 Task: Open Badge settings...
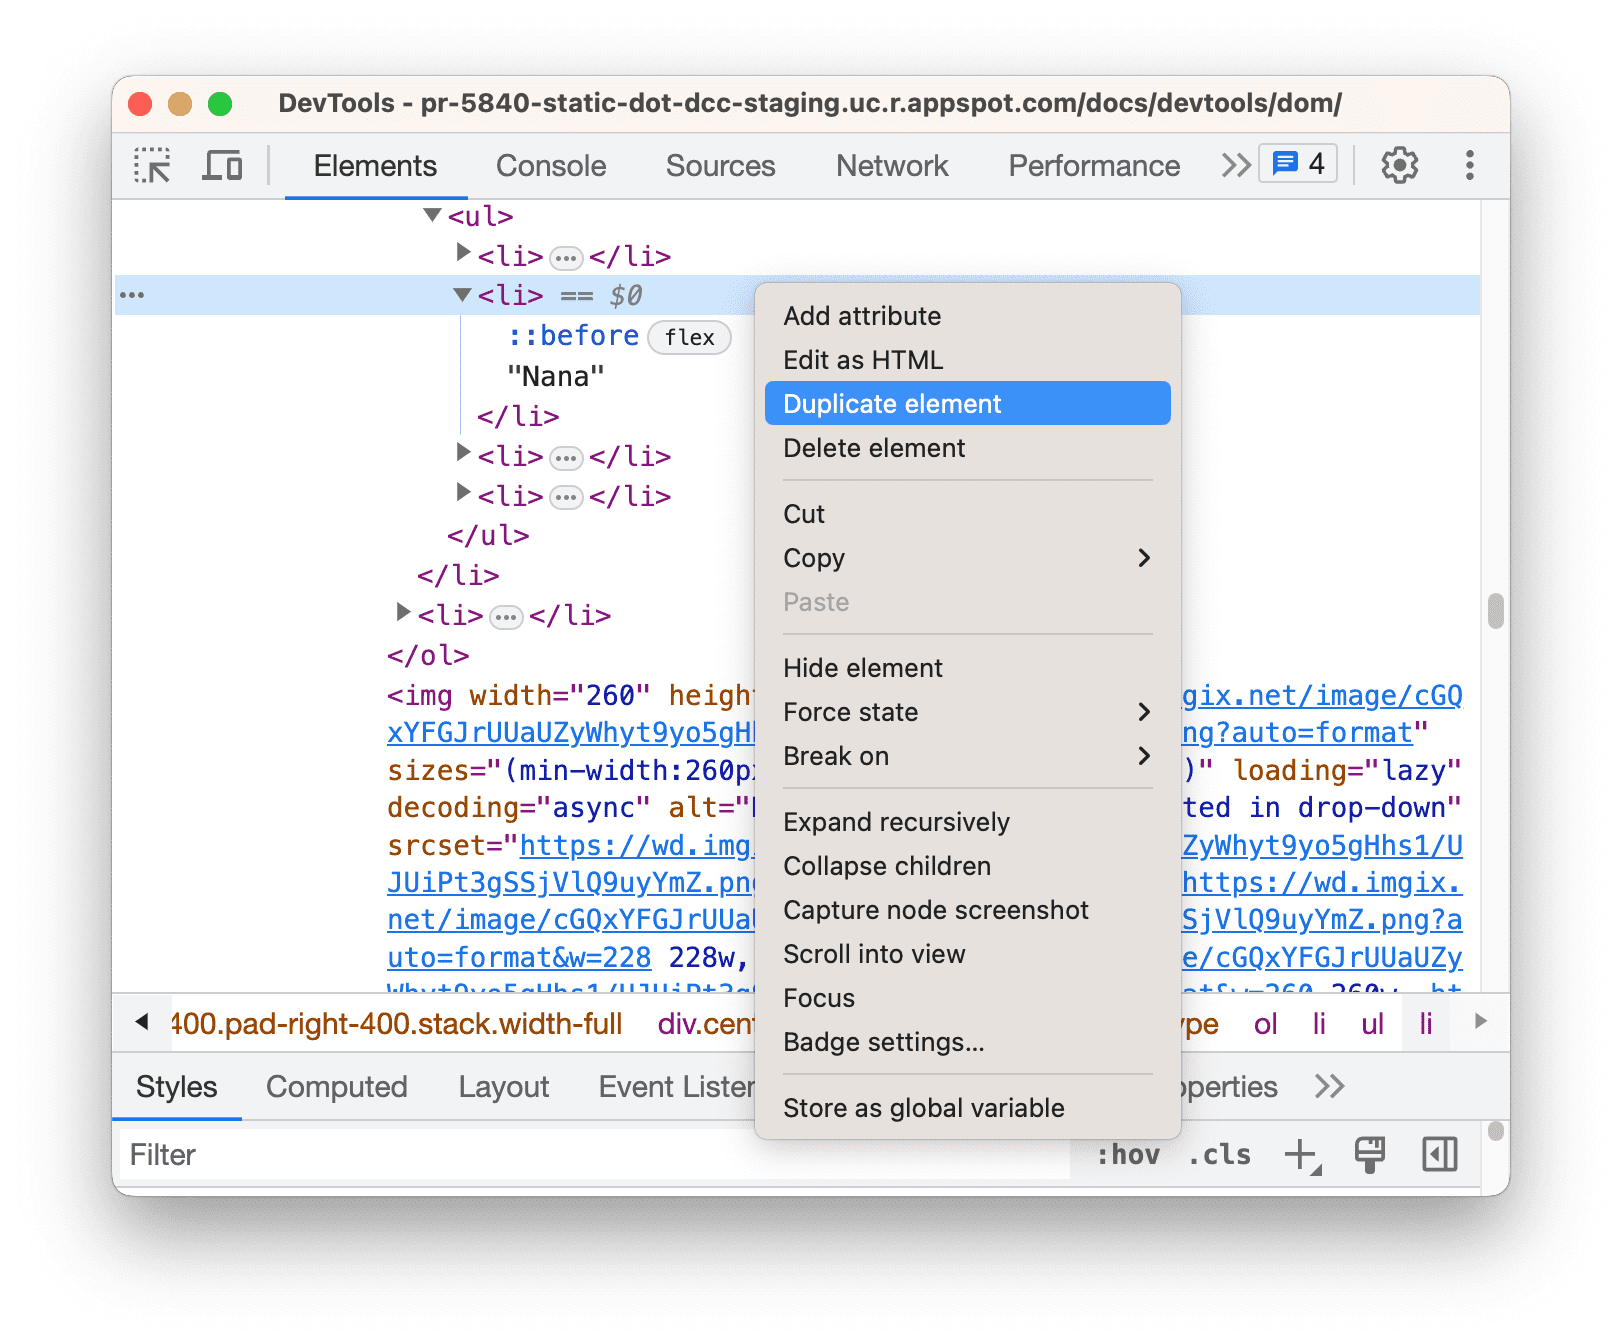coord(967,1042)
